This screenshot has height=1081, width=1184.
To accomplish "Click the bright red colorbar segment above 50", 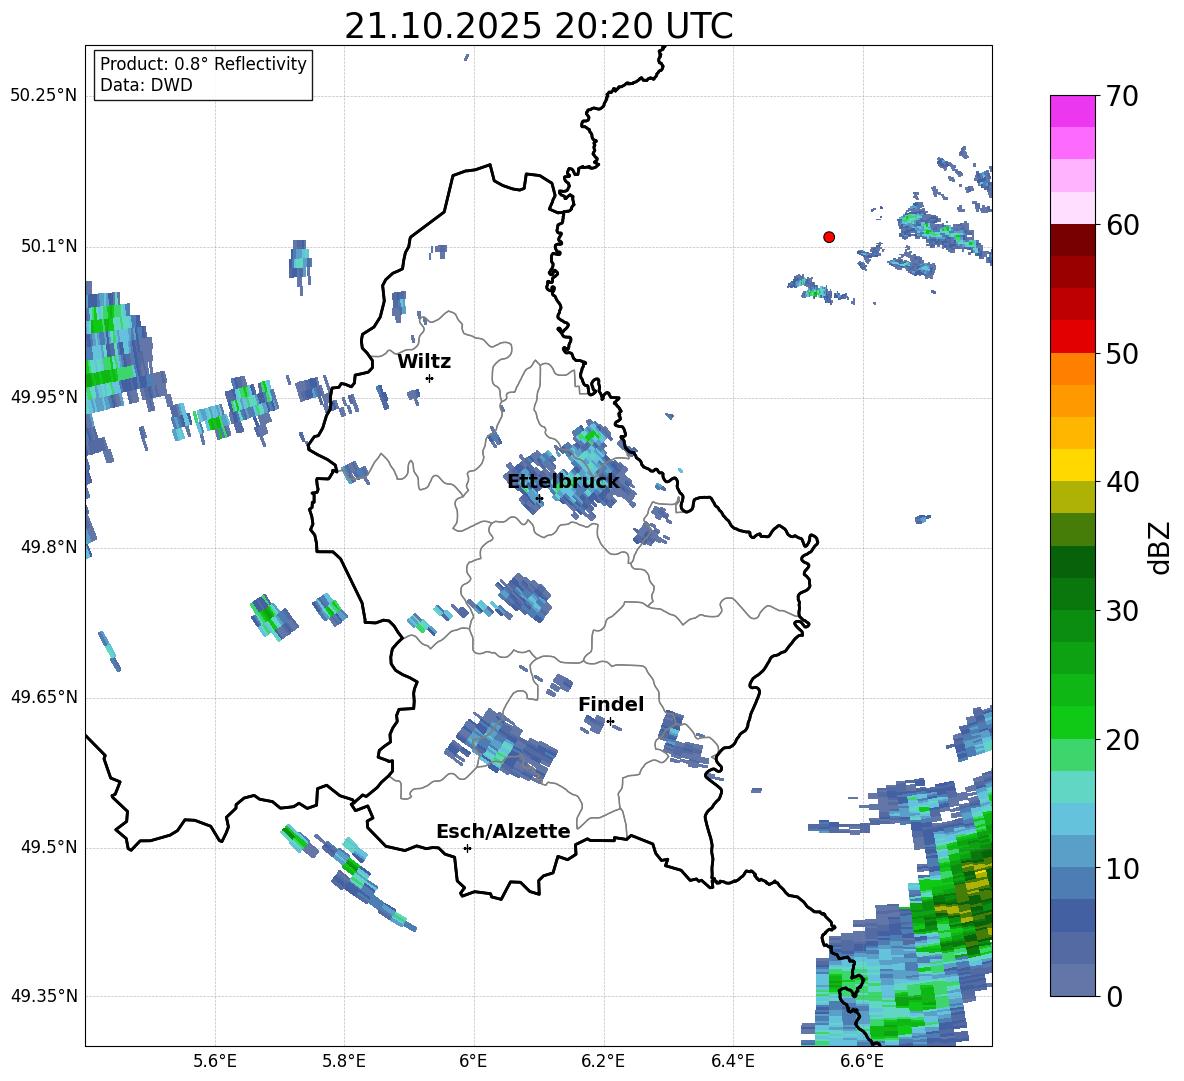I will 1072,337.
